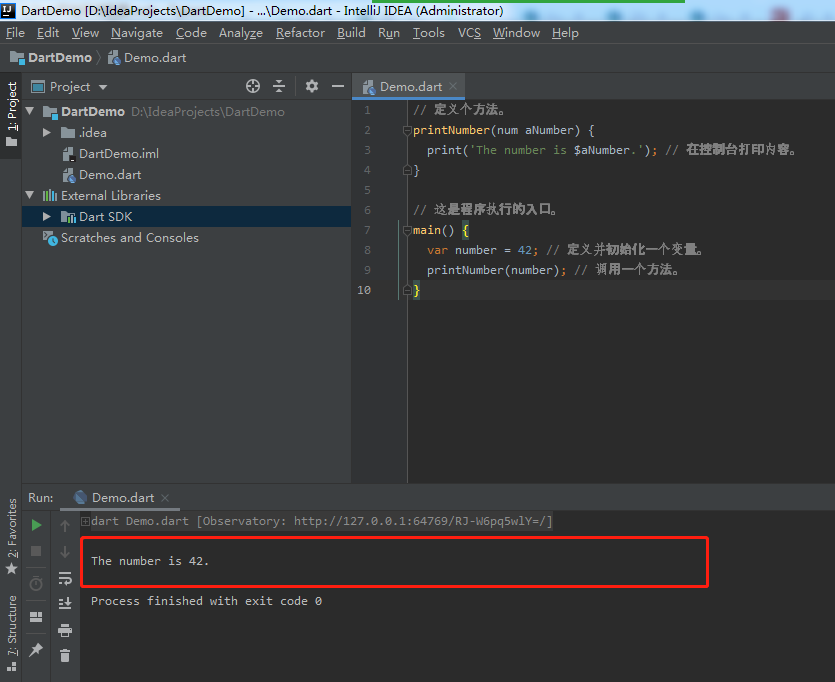Viewport: 835px width, 682px height.
Task: Click the Locate/Scroll from Source crosshair icon
Action: 253,86
